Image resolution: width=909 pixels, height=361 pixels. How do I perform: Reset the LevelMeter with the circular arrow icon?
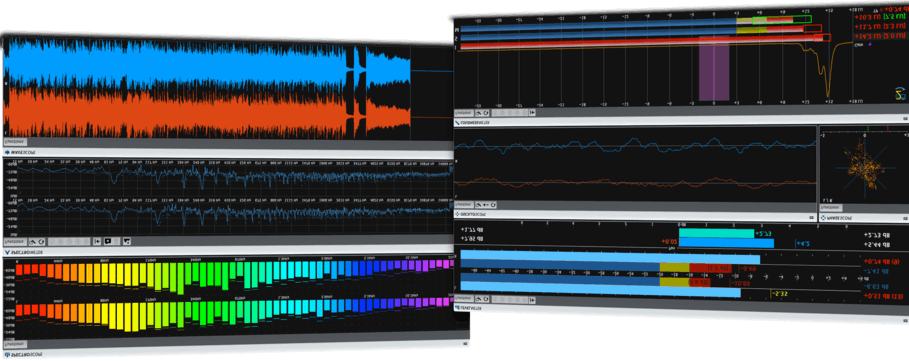(486, 299)
